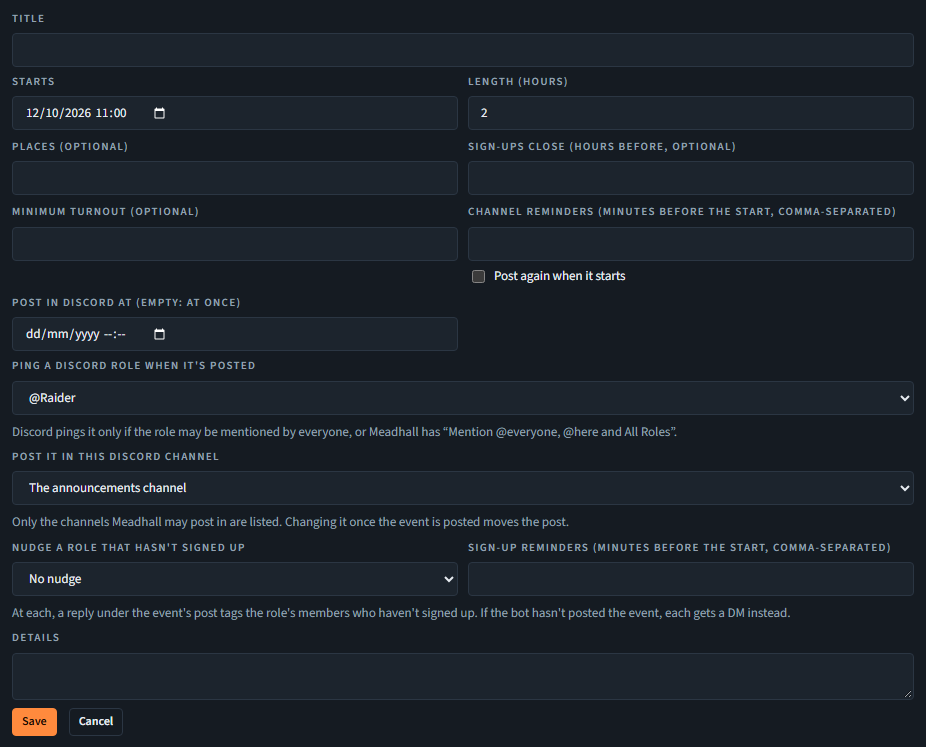Save the event form
The width and height of the screenshot is (926, 747).
point(34,722)
